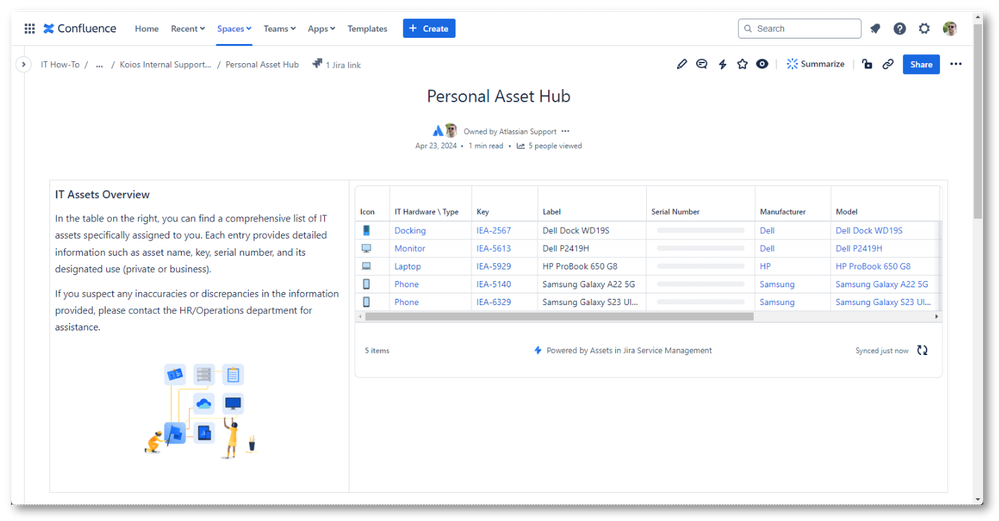The height and width of the screenshot is (521, 999).
Task: Click the Atlassian owner logo avatar
Action: coord(438,131)
